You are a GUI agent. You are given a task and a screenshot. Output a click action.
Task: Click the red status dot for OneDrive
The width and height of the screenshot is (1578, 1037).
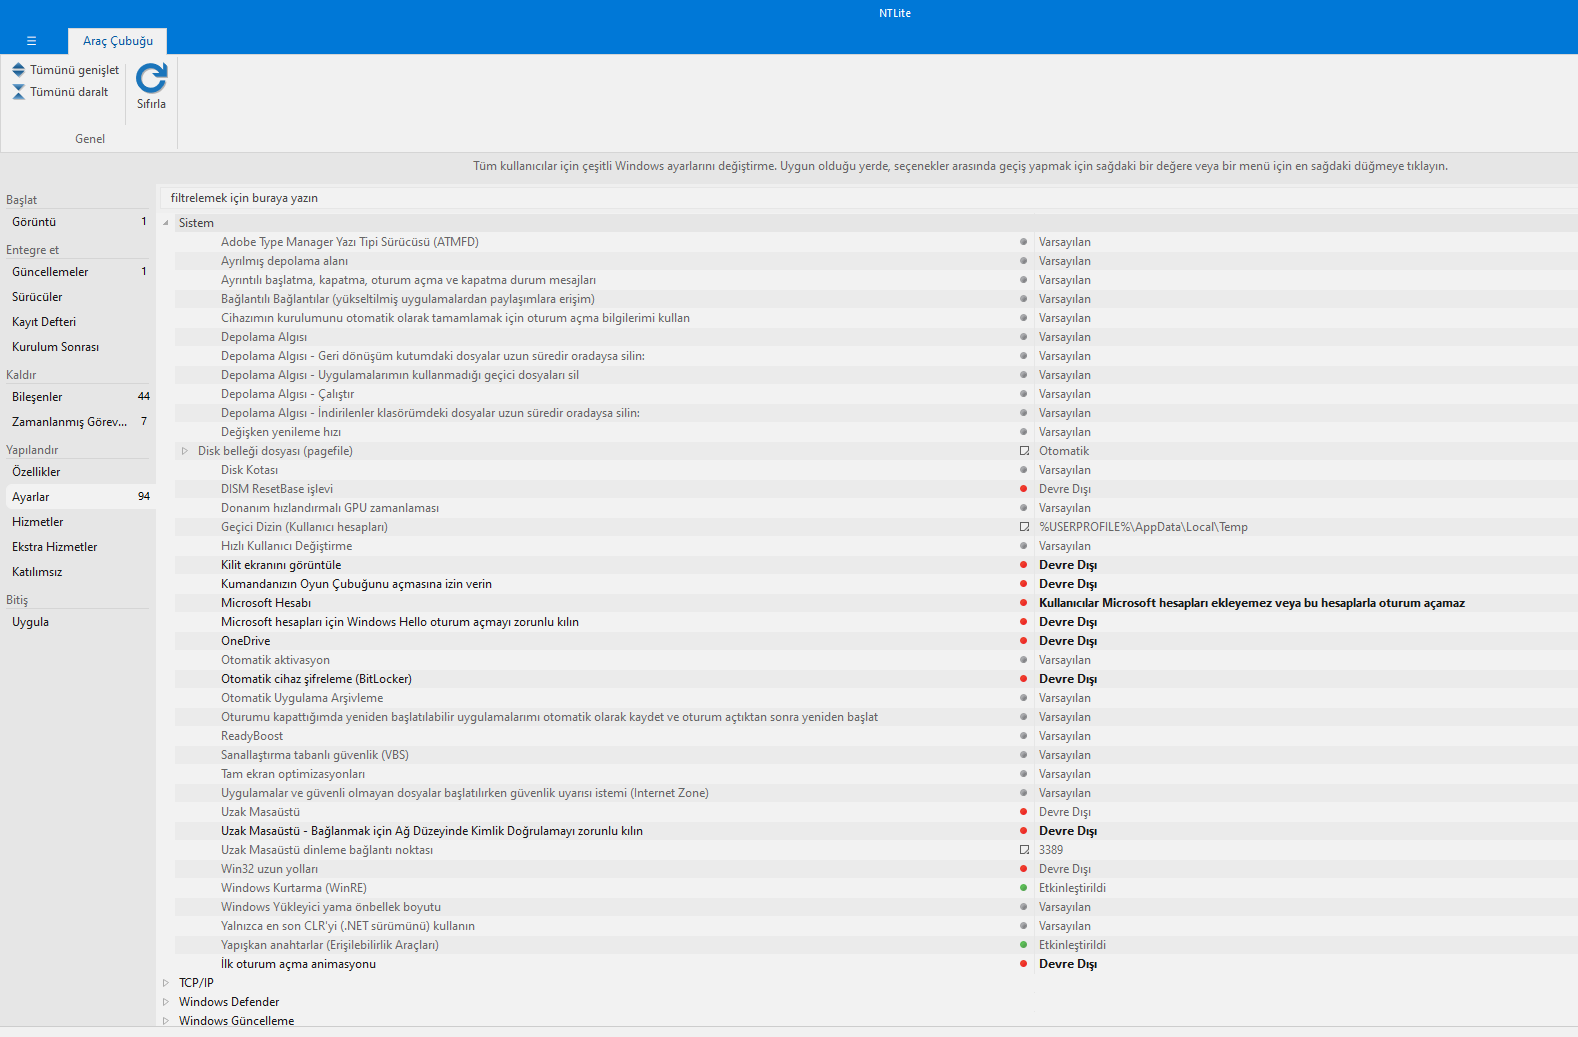[1023, 641]
